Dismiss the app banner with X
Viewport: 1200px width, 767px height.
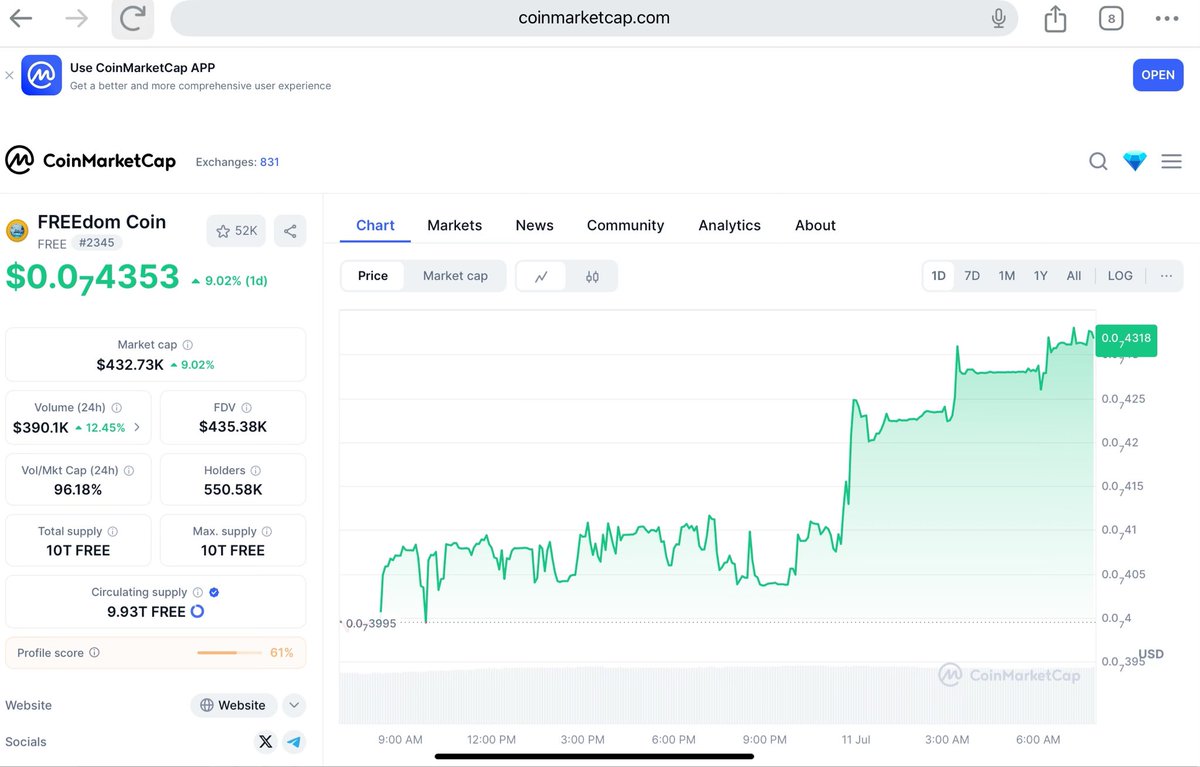coord(9,75)
